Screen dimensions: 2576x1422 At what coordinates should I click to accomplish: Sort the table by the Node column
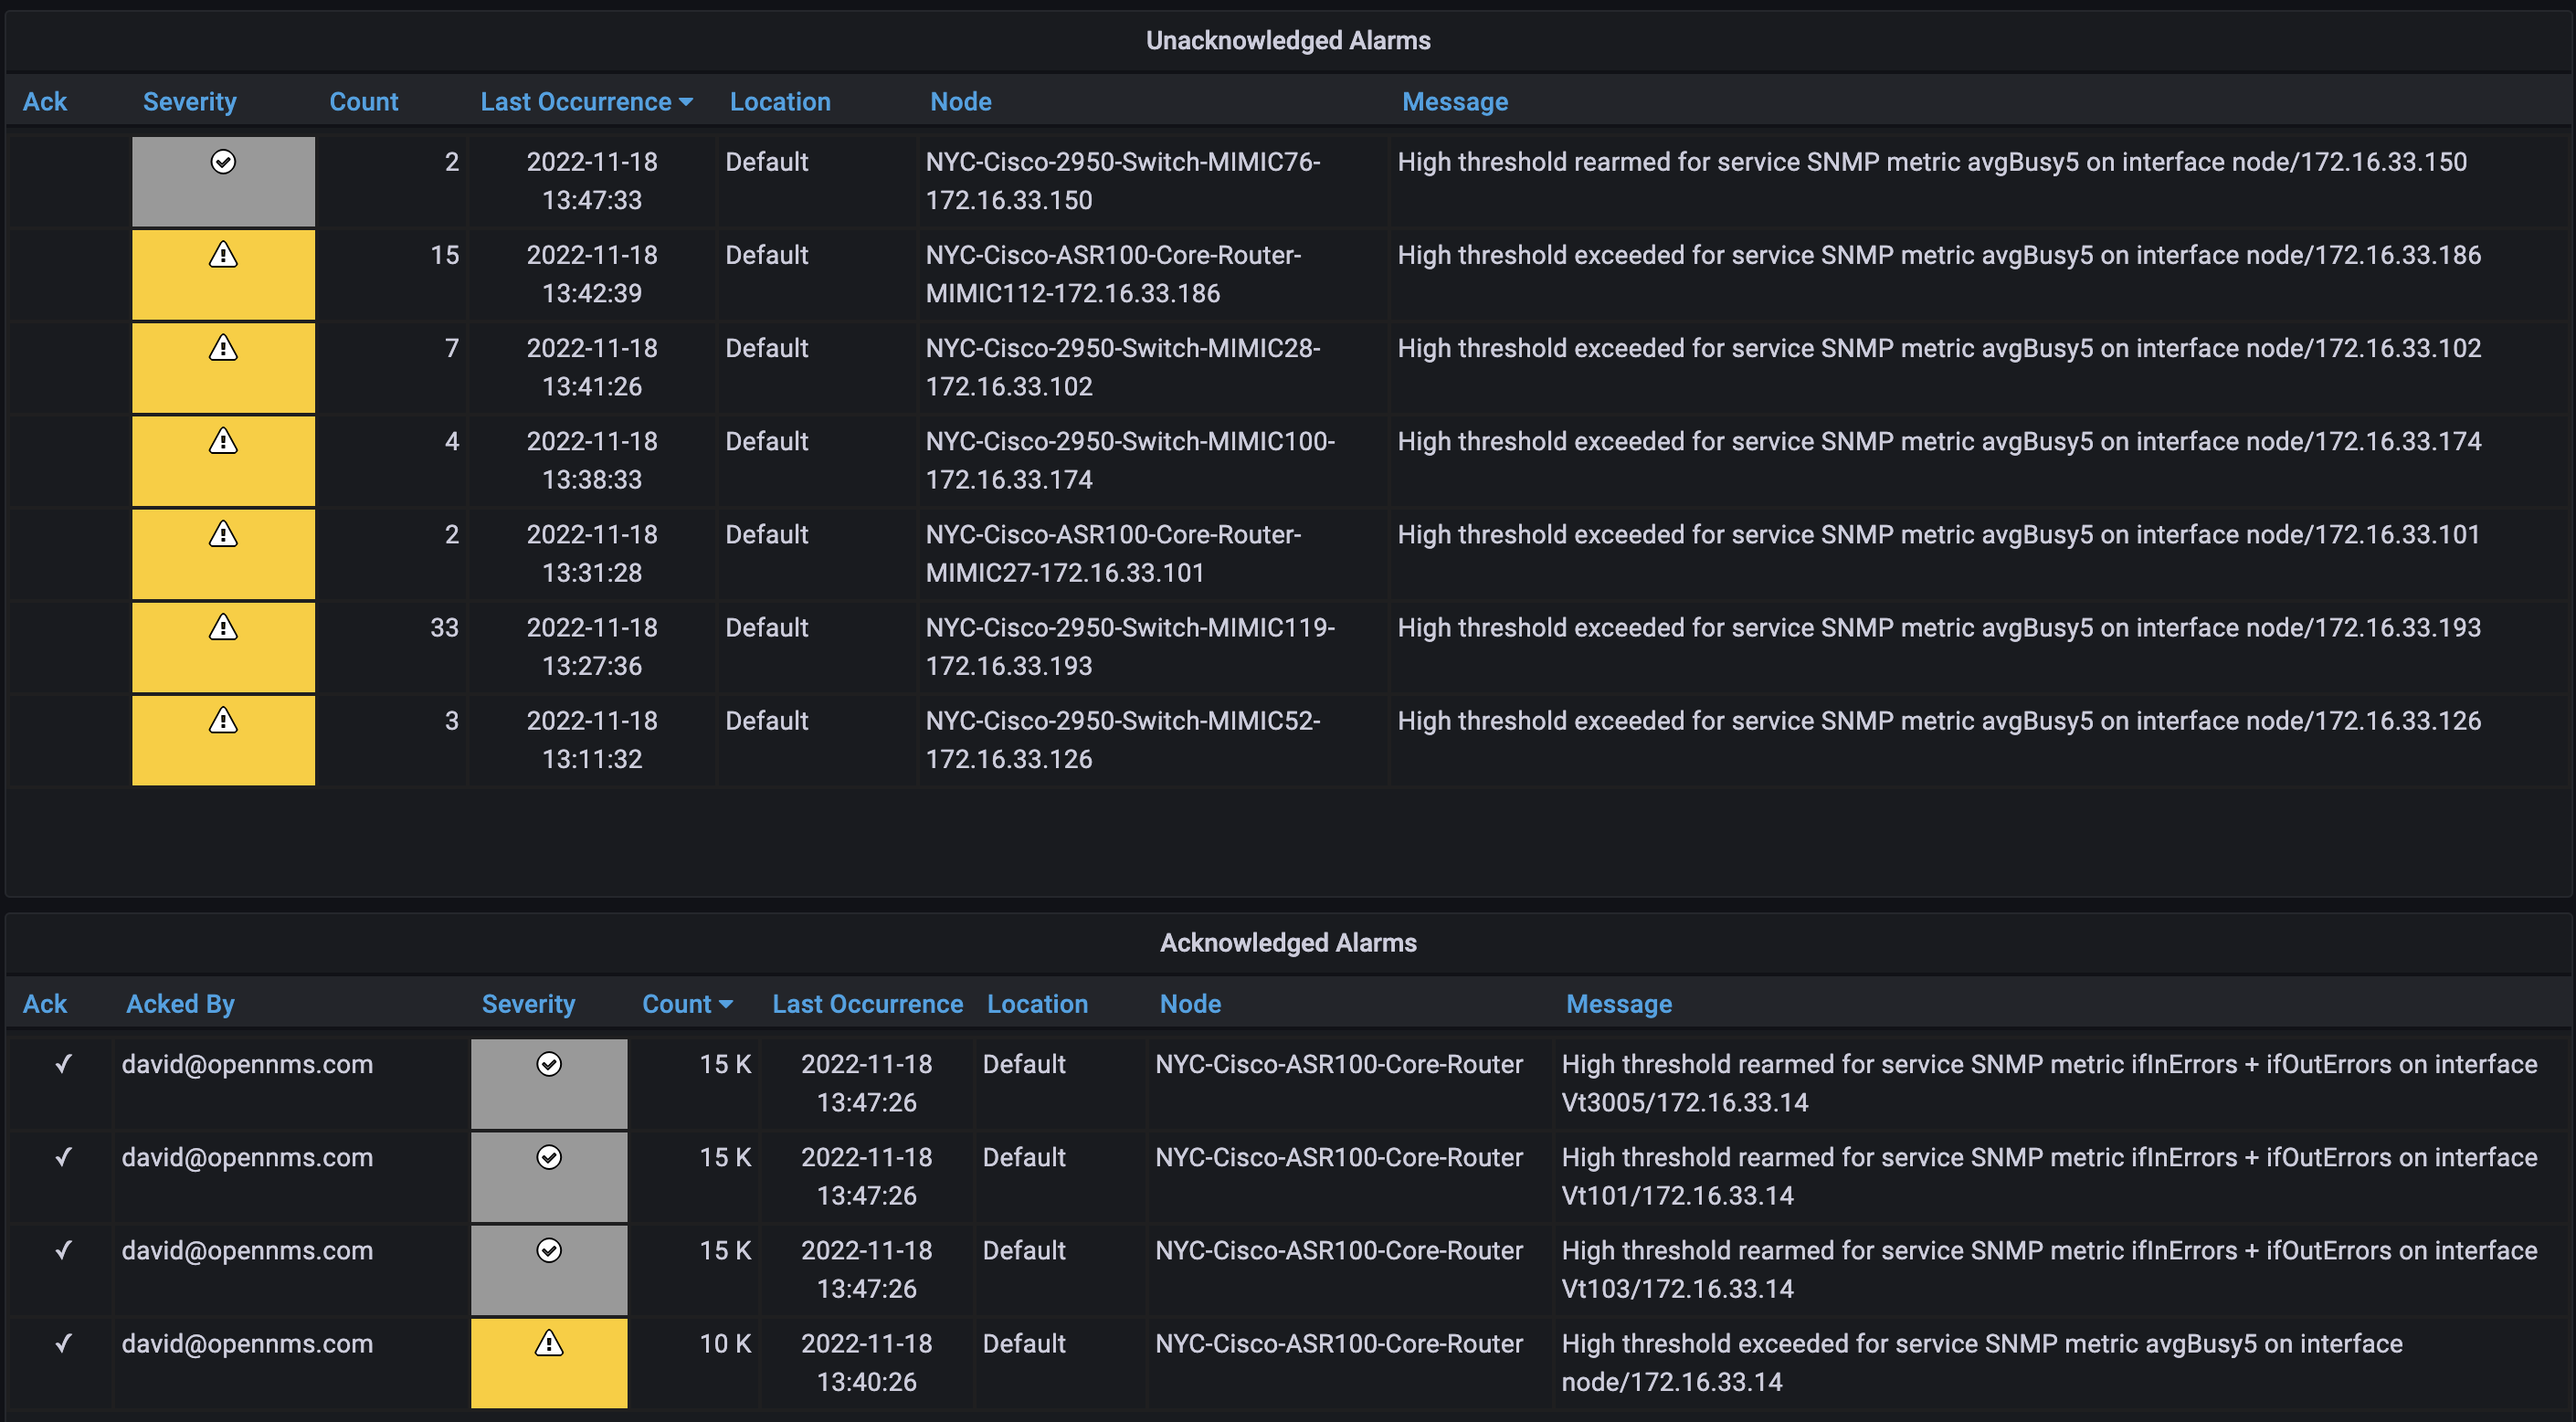pos(960,101)
